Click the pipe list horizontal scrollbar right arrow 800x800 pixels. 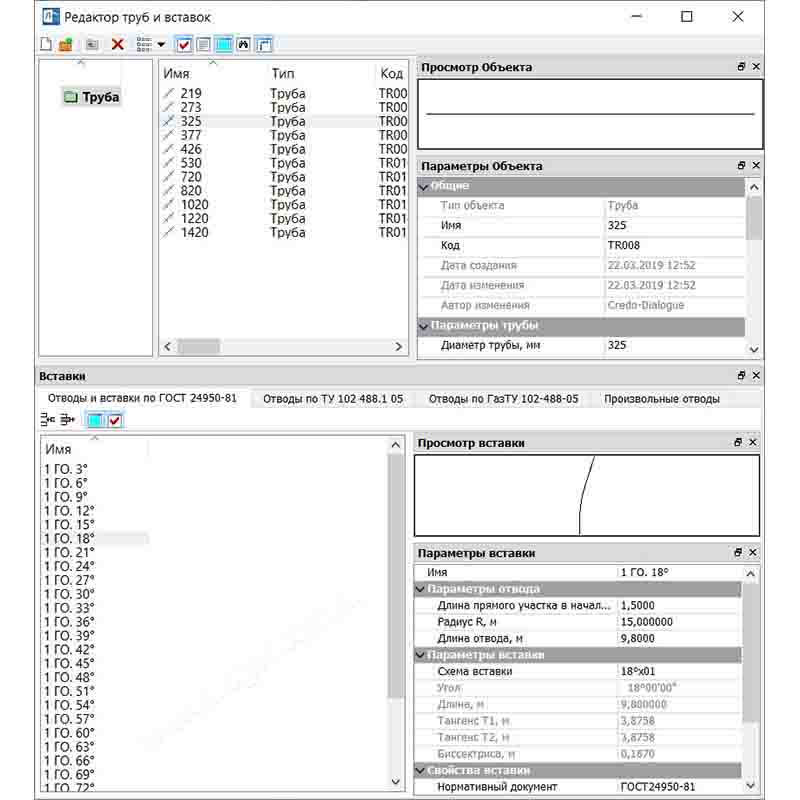point(399,346)
